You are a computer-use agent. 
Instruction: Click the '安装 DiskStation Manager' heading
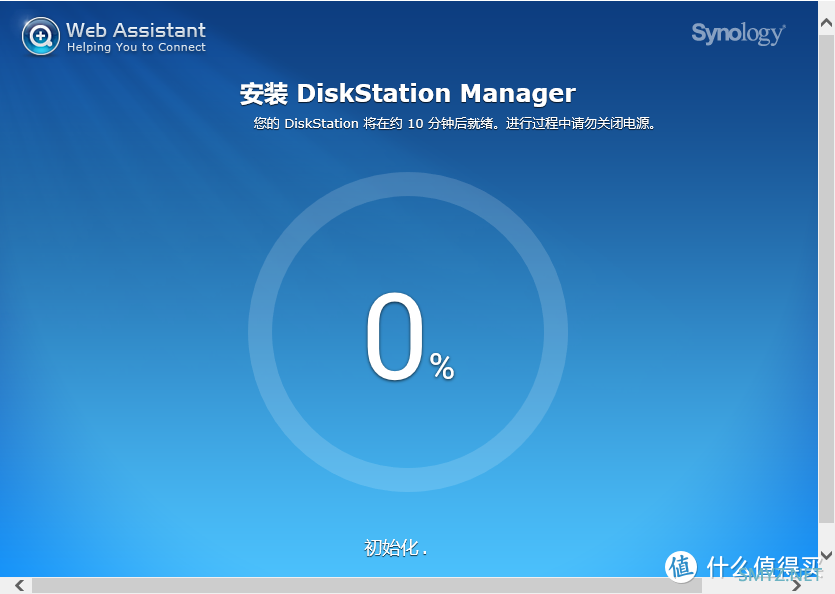408,94
